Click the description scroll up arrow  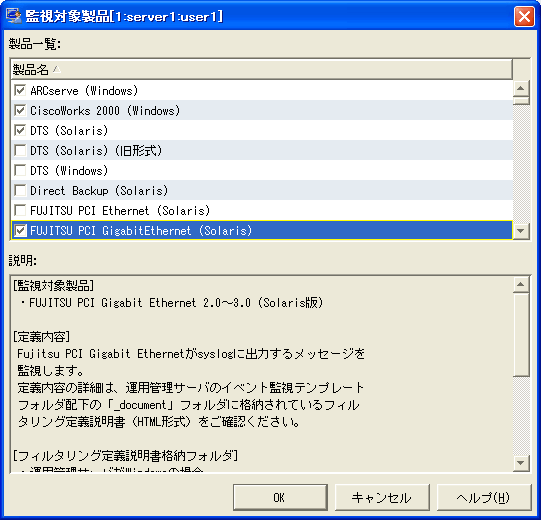click(x=521, y=285)
